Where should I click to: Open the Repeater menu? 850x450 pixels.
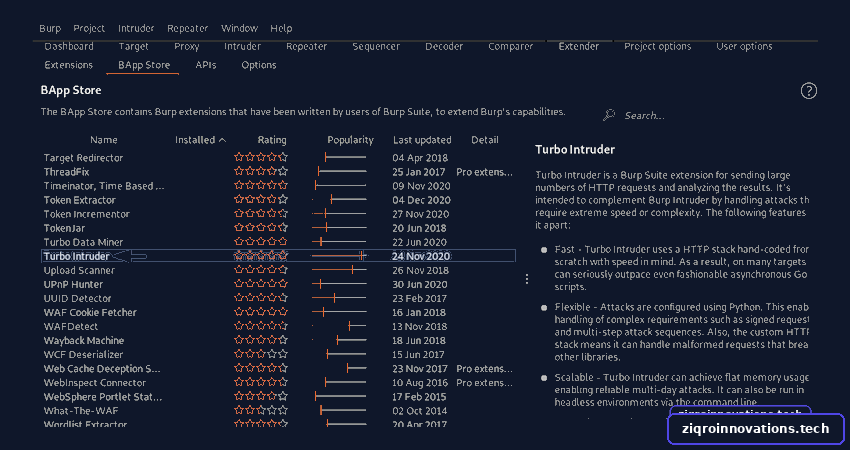188,28
